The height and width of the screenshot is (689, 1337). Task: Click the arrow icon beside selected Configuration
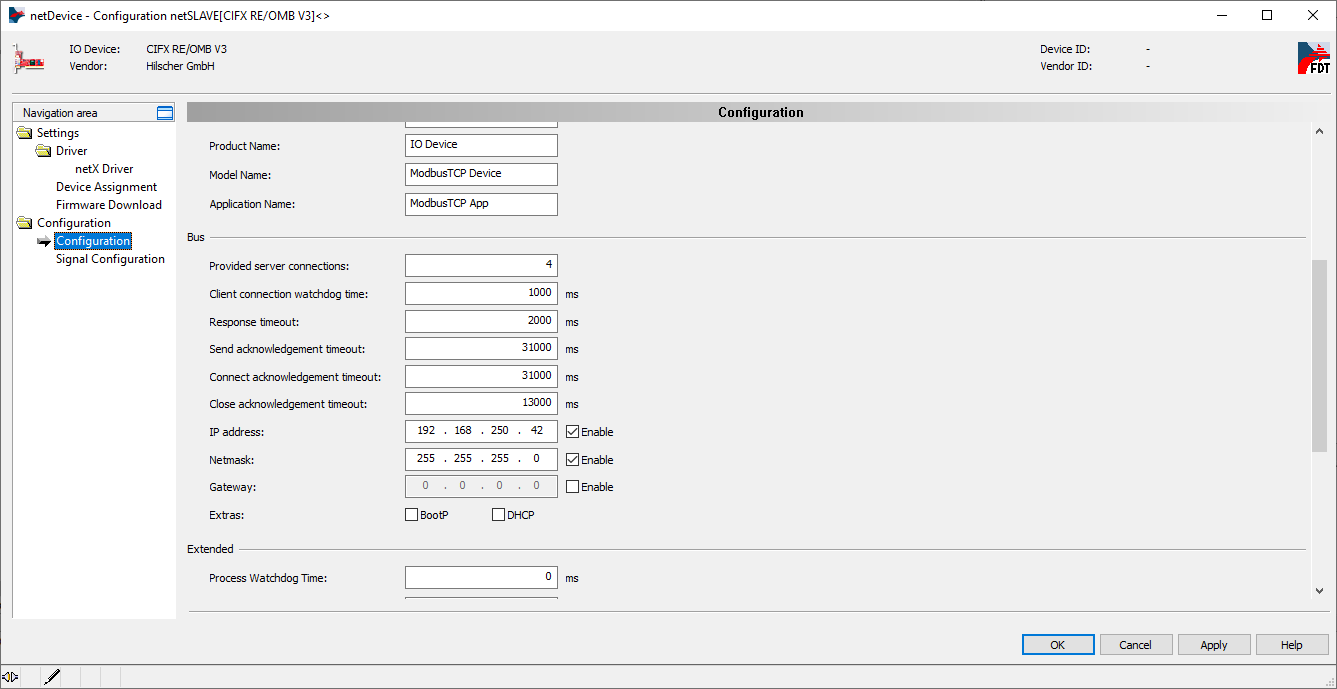click(x=44, y=242)
